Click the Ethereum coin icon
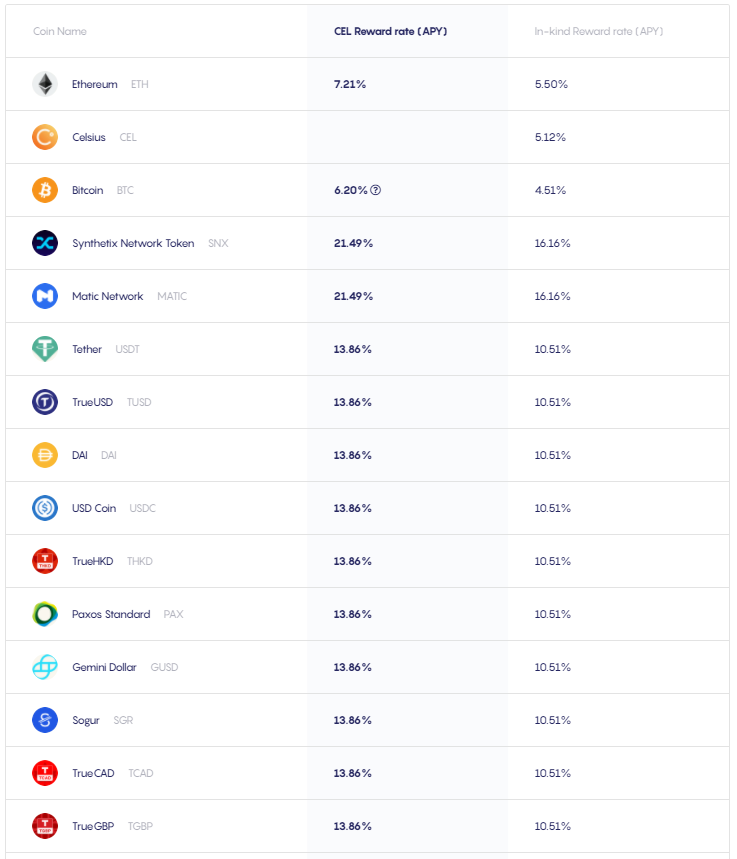Viewport: 737px width, 859px height. (45, 84)
